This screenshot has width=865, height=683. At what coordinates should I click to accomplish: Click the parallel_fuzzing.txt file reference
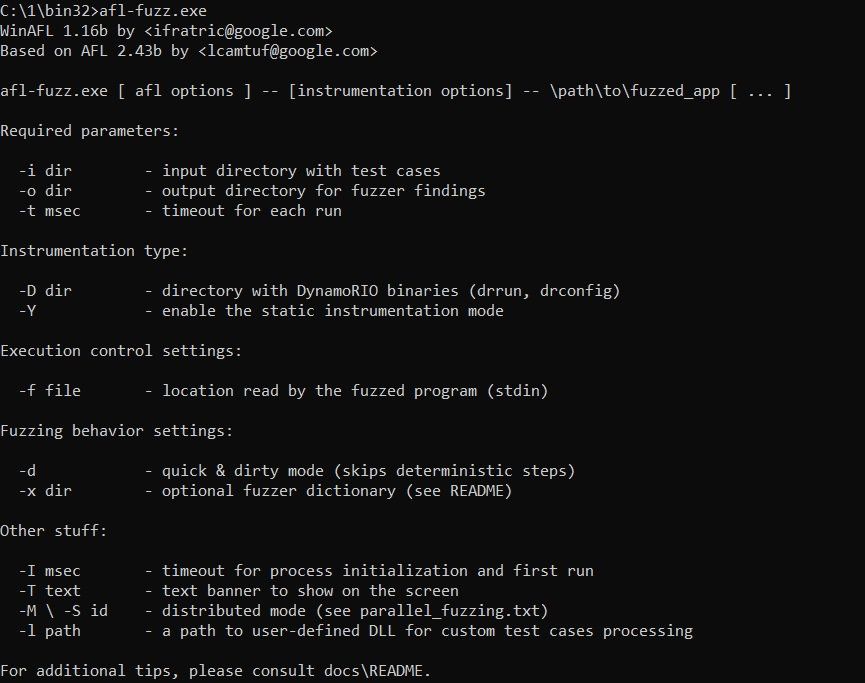point(455,611)
